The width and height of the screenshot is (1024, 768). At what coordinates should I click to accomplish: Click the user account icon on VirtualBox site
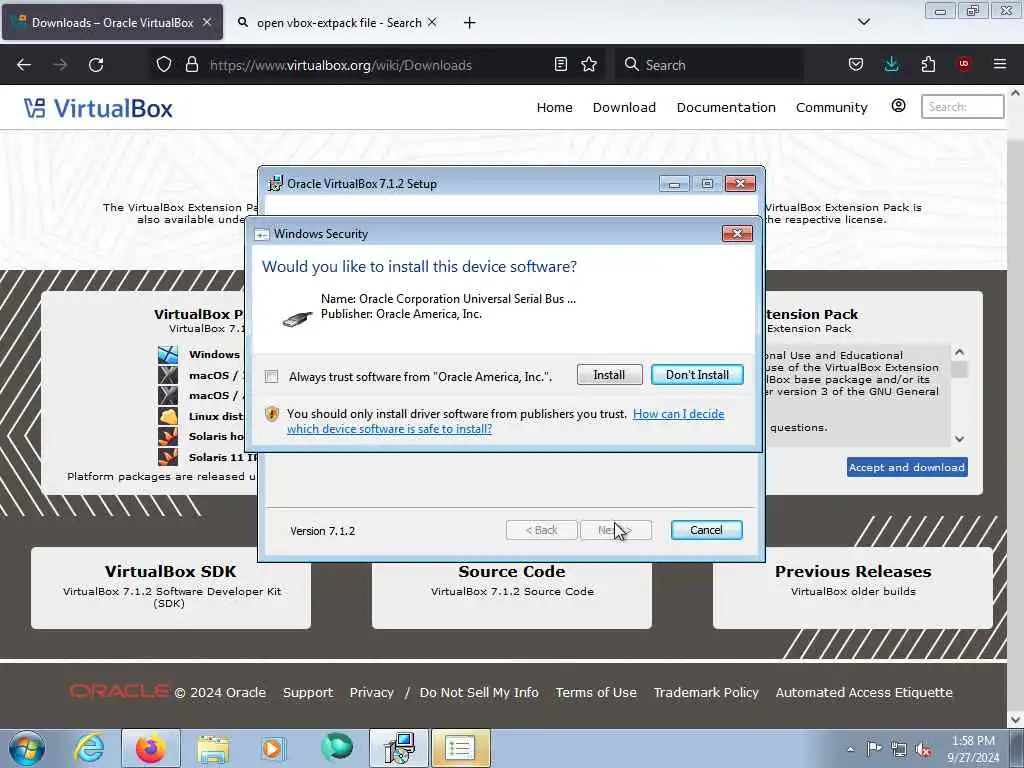click(899, 106)
